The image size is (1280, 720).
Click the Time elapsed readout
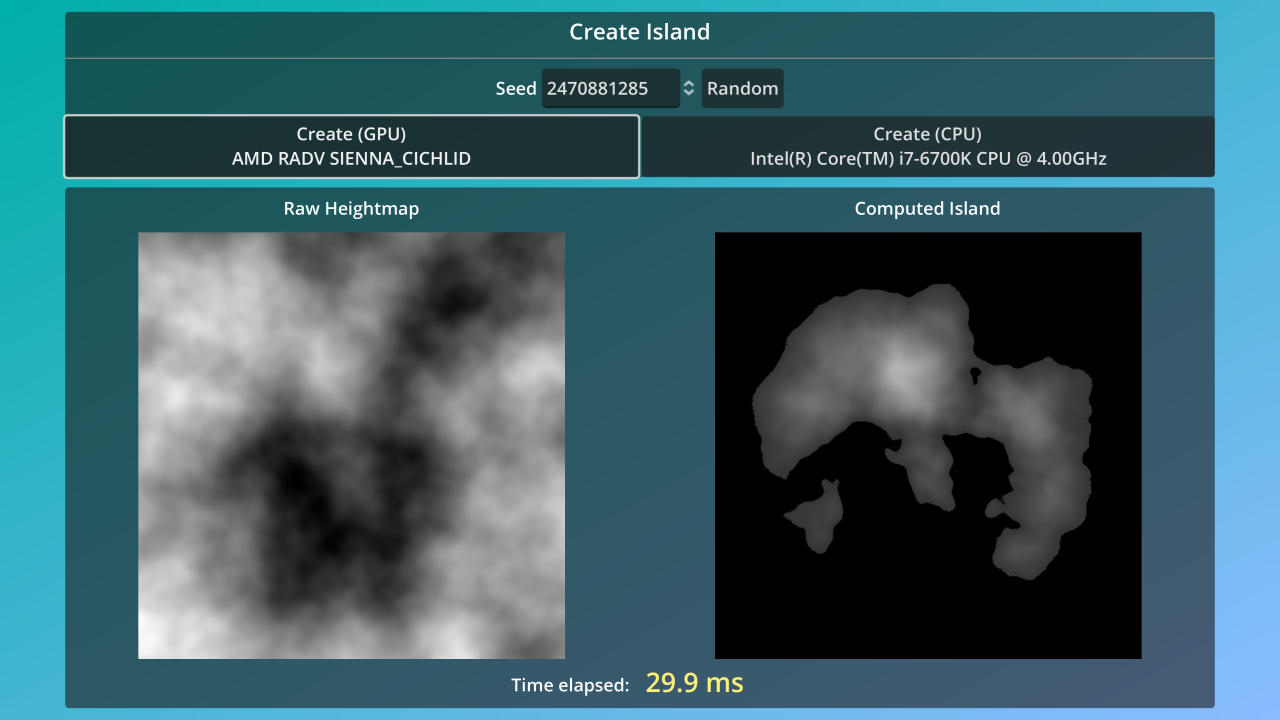point(568,684)
